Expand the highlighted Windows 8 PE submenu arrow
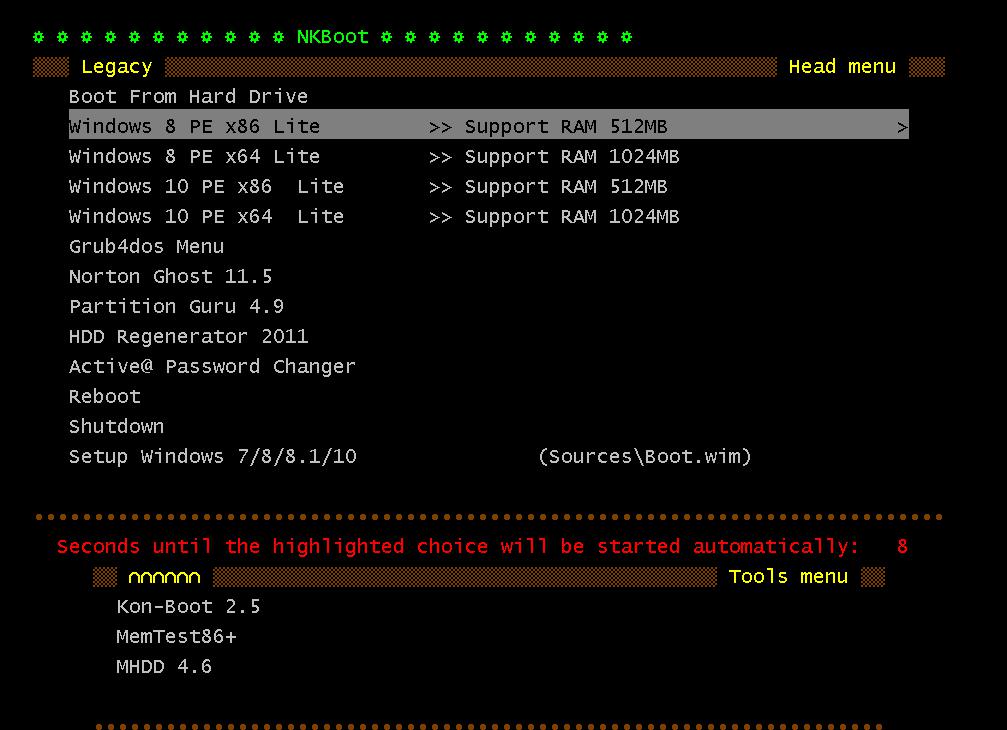This screenshot has height=730, width=1007. [903, 126]
